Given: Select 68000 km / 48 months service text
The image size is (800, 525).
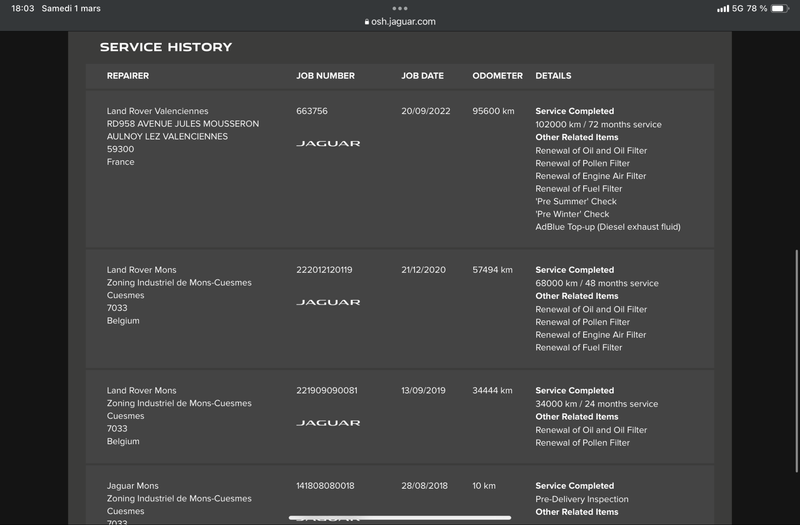Looking at the screenshot, I should click(597, 283).
